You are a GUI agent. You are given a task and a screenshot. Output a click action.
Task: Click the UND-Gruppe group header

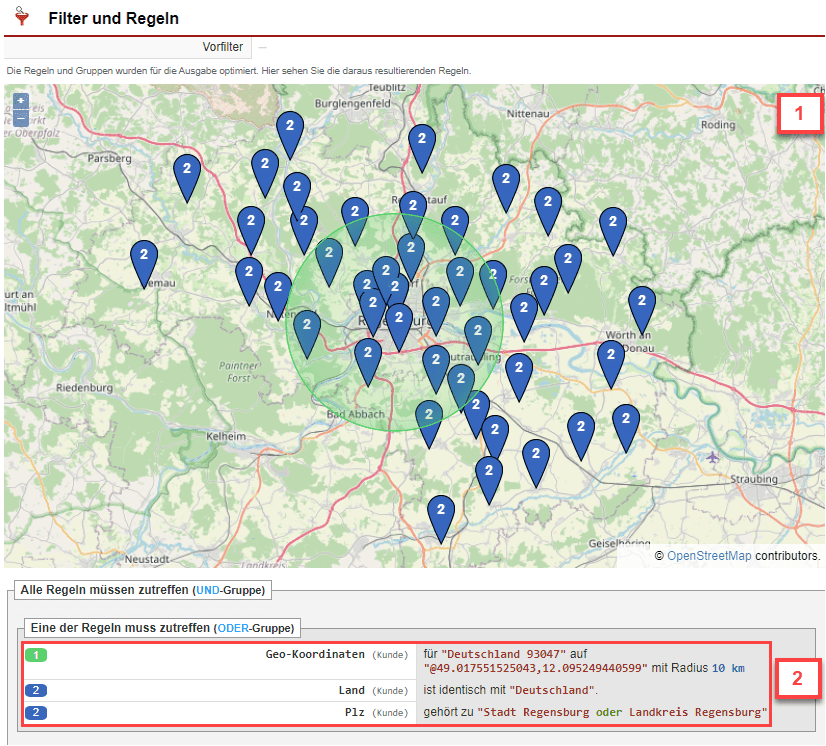(x=142, y=590)
